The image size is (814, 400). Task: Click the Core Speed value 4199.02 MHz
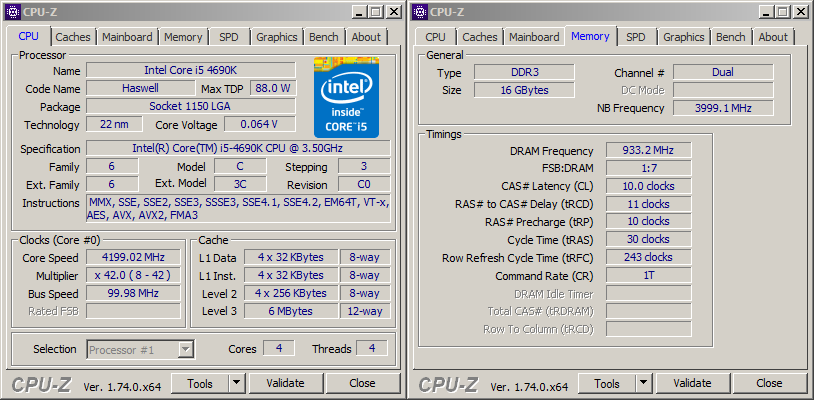point(133,257)
